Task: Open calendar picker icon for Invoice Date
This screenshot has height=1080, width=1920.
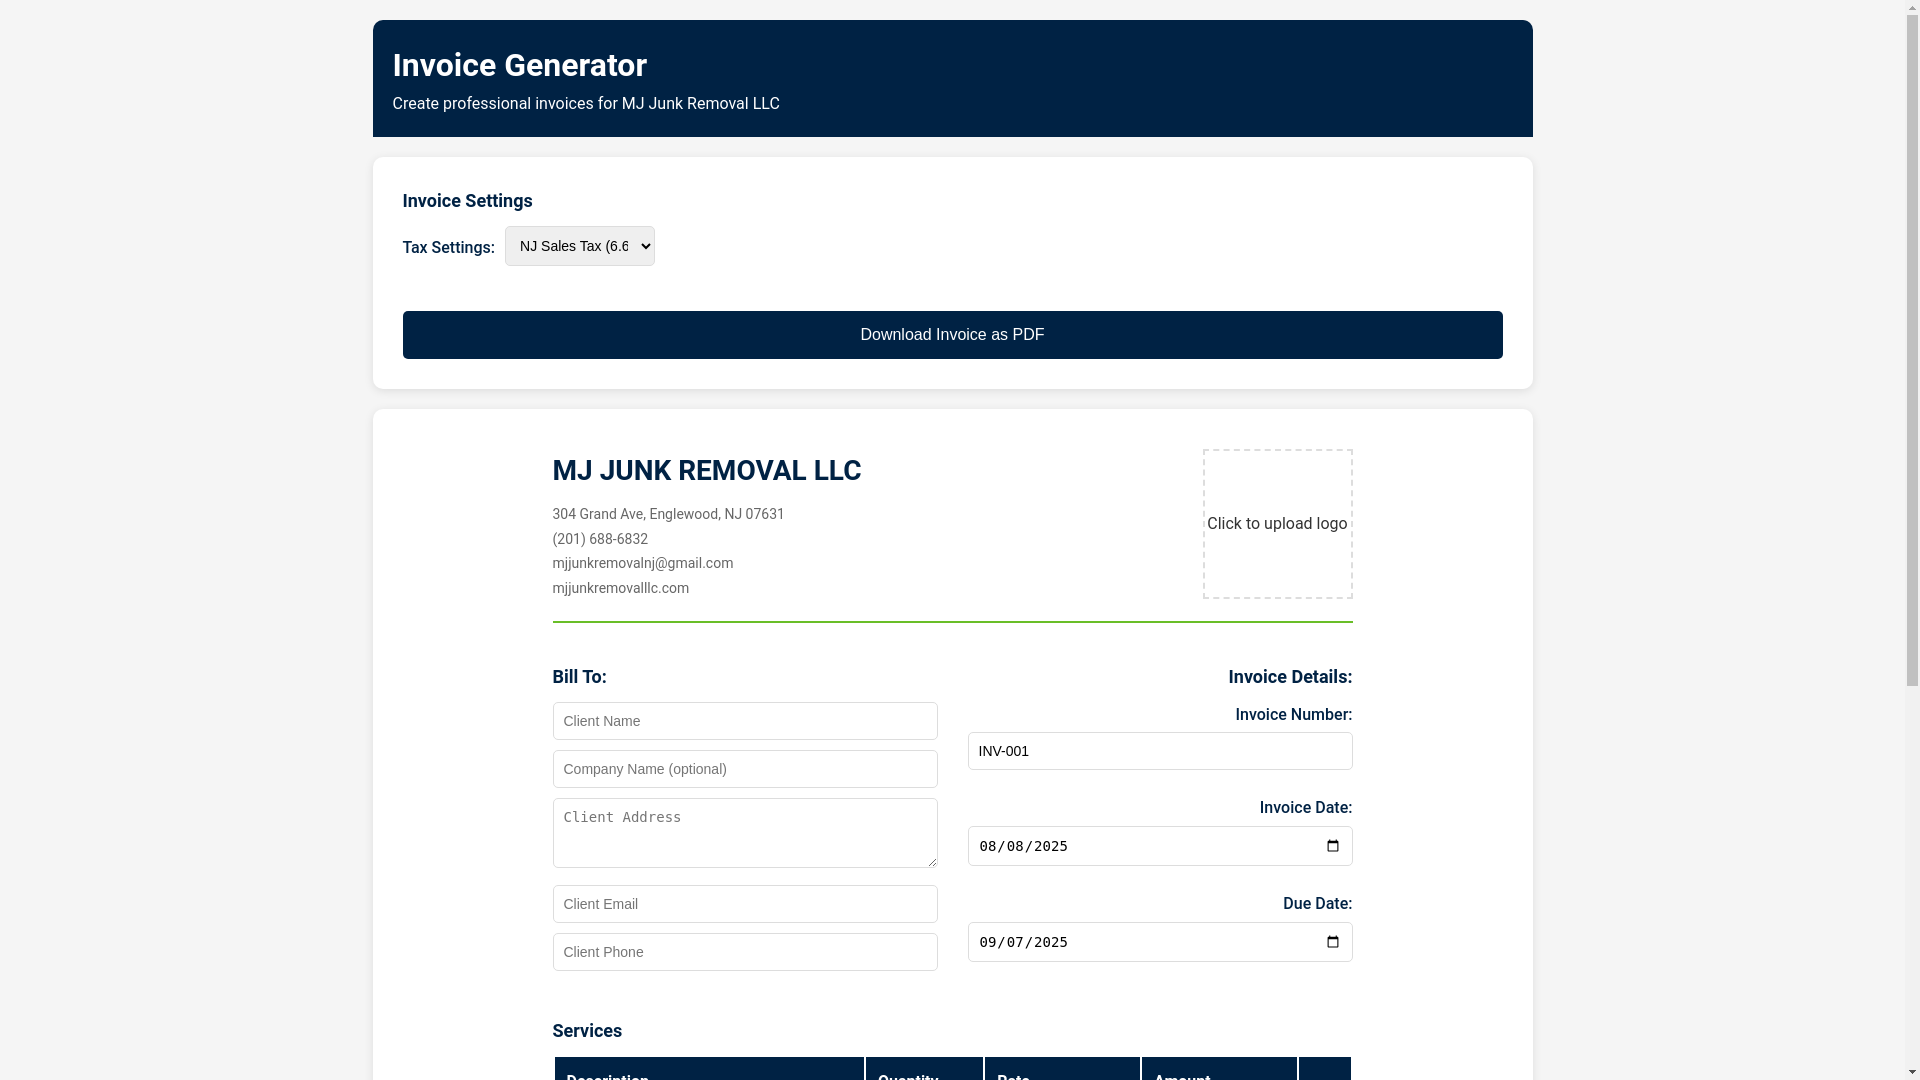Action: click(x=1333, y=846)
